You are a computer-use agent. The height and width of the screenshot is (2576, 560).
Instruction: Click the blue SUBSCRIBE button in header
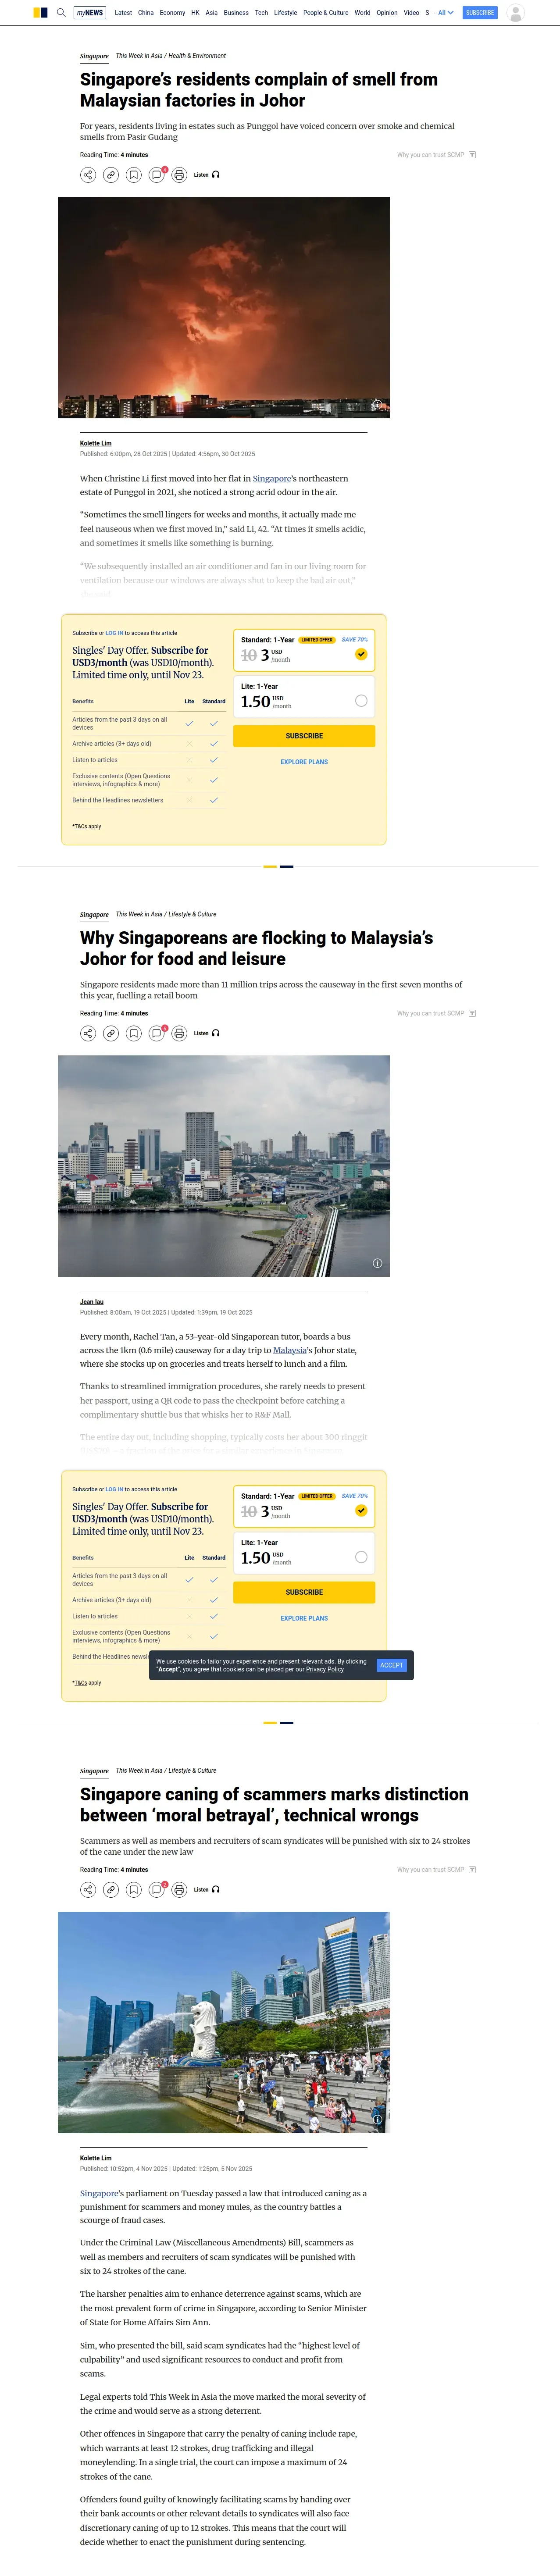(480, 13)
